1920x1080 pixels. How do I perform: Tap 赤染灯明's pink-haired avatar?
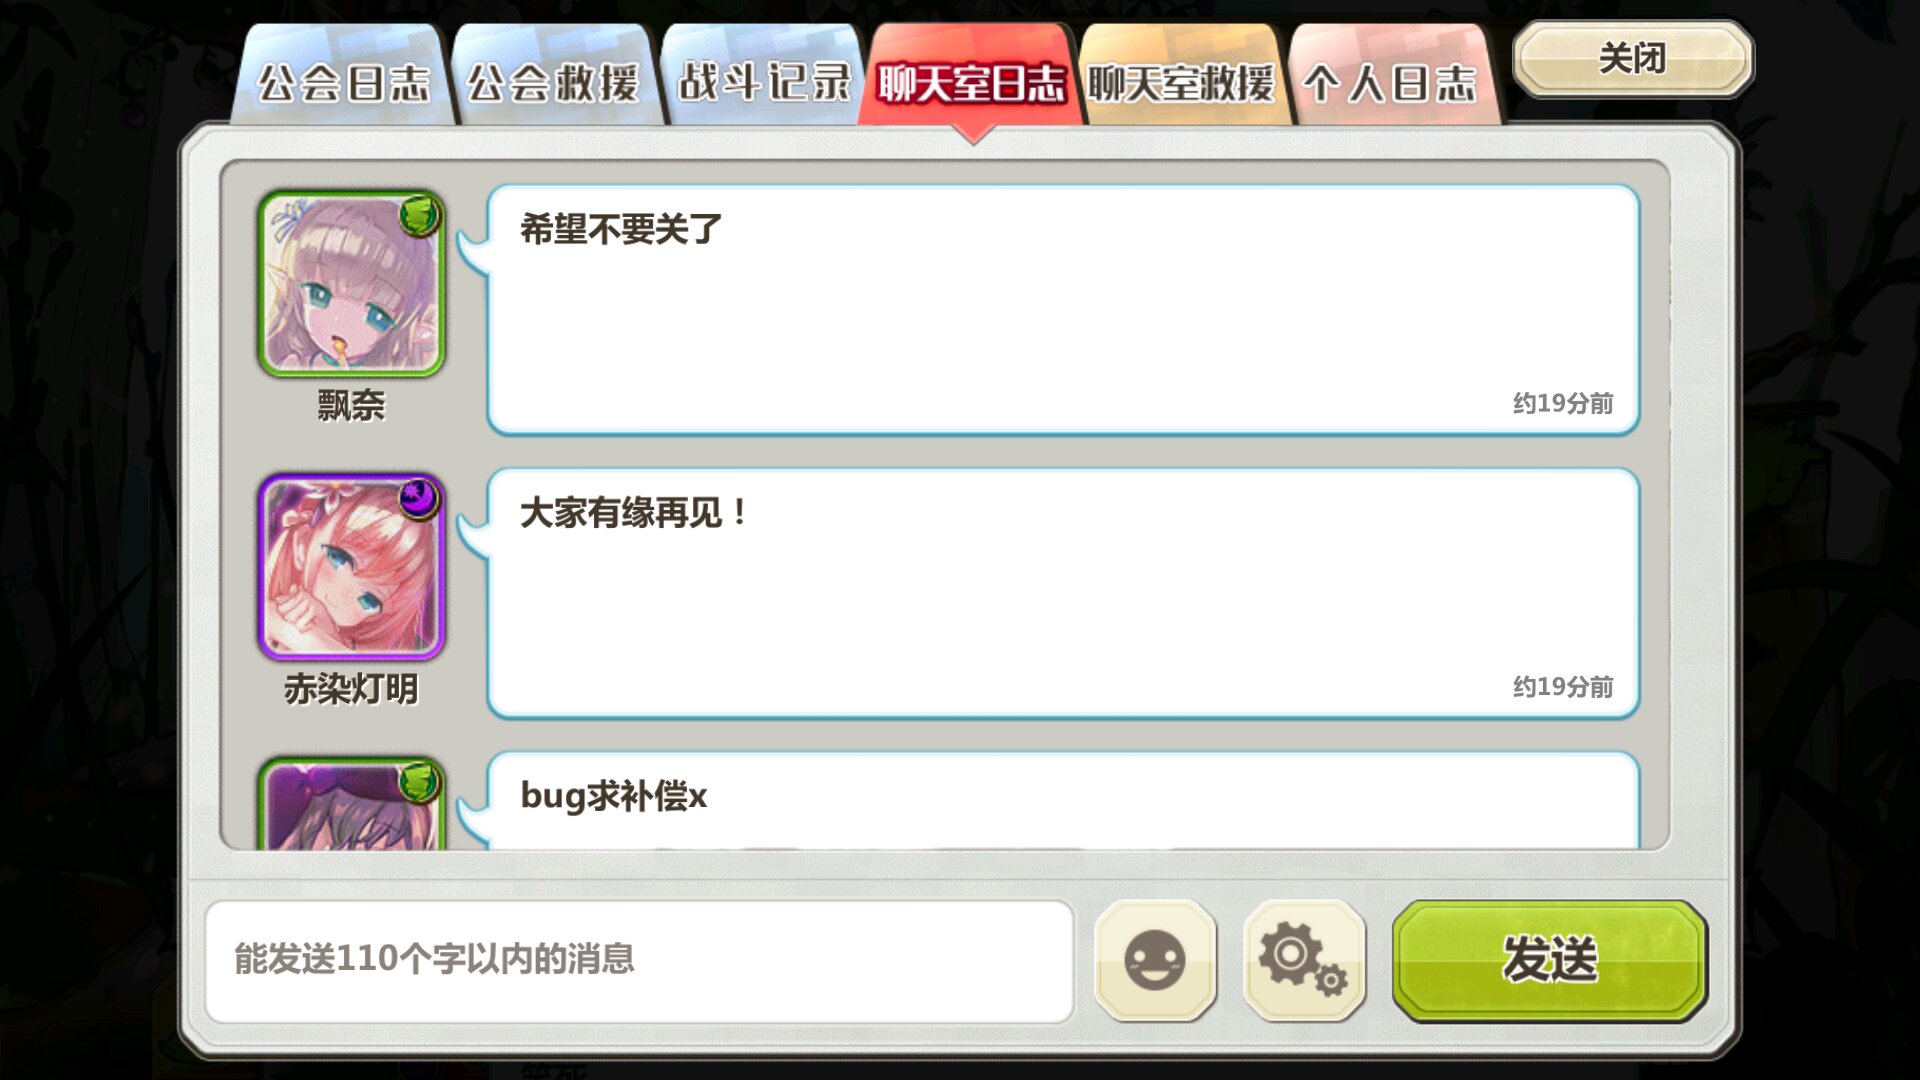tap(351, 567)
